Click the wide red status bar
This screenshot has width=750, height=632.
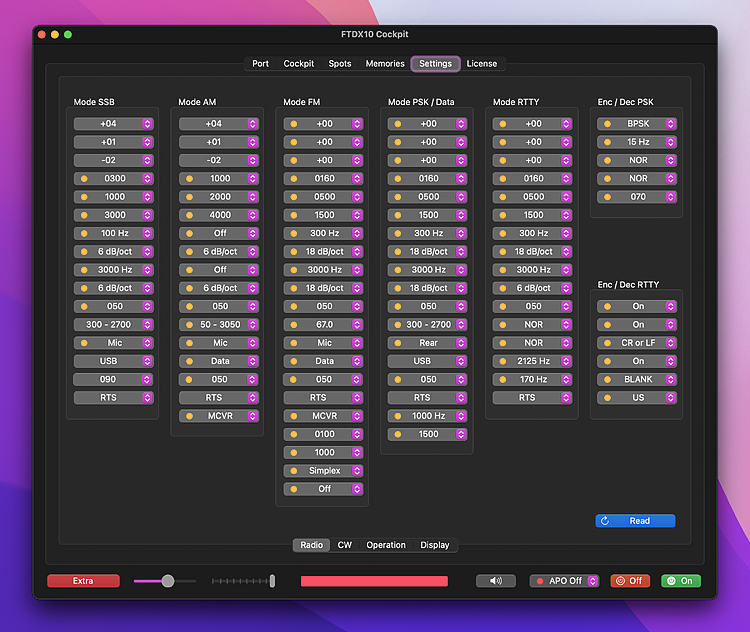point(374,581)
